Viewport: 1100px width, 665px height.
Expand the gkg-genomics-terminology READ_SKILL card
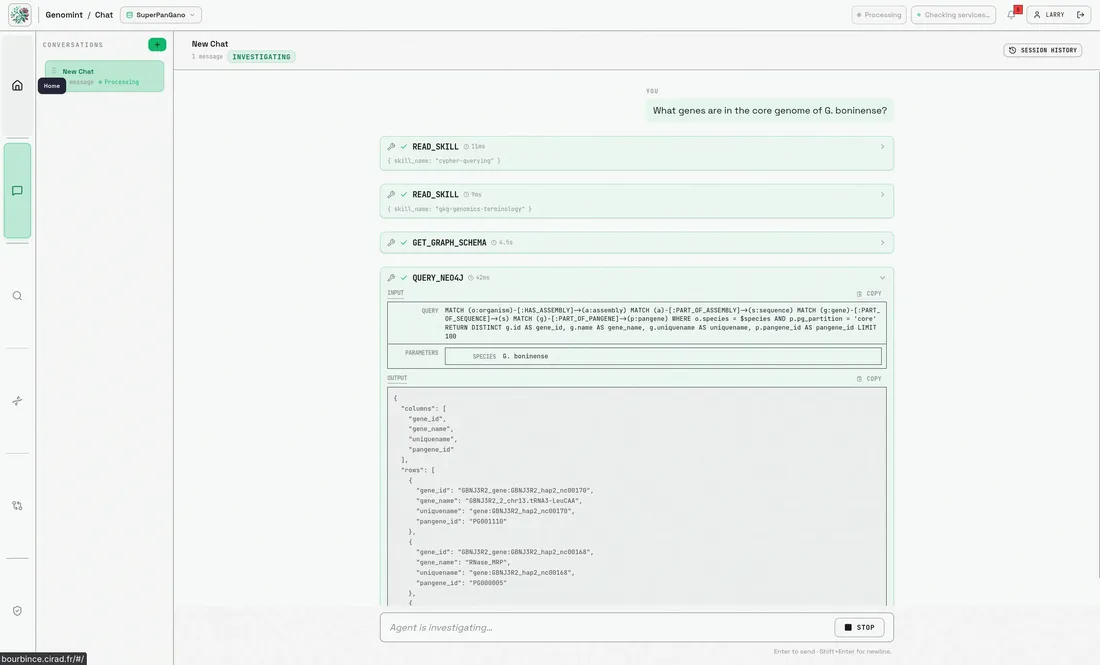click(x=883, y=194)
